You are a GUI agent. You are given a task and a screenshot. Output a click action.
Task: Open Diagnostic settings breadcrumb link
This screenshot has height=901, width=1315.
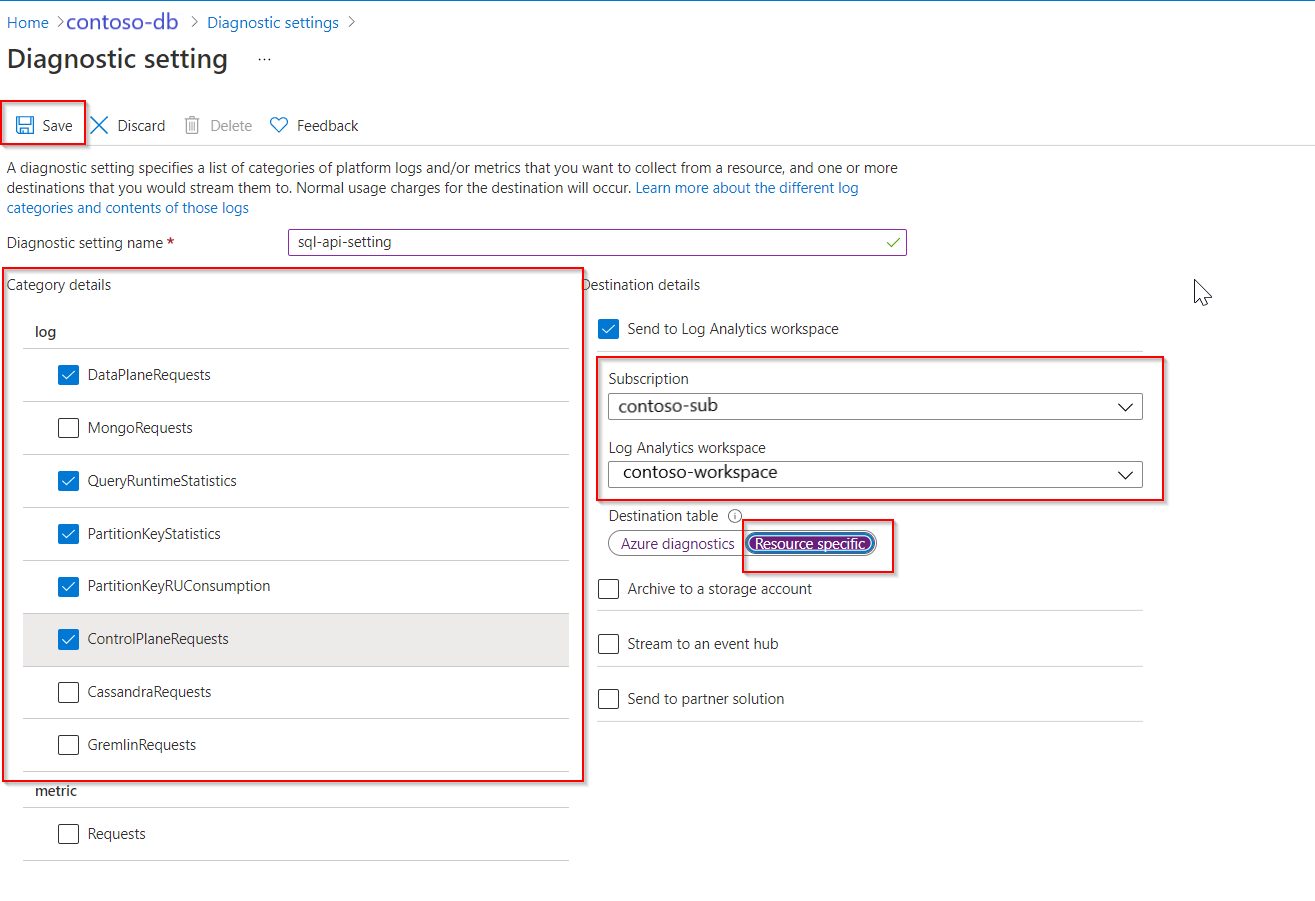(x=273, y=23)
